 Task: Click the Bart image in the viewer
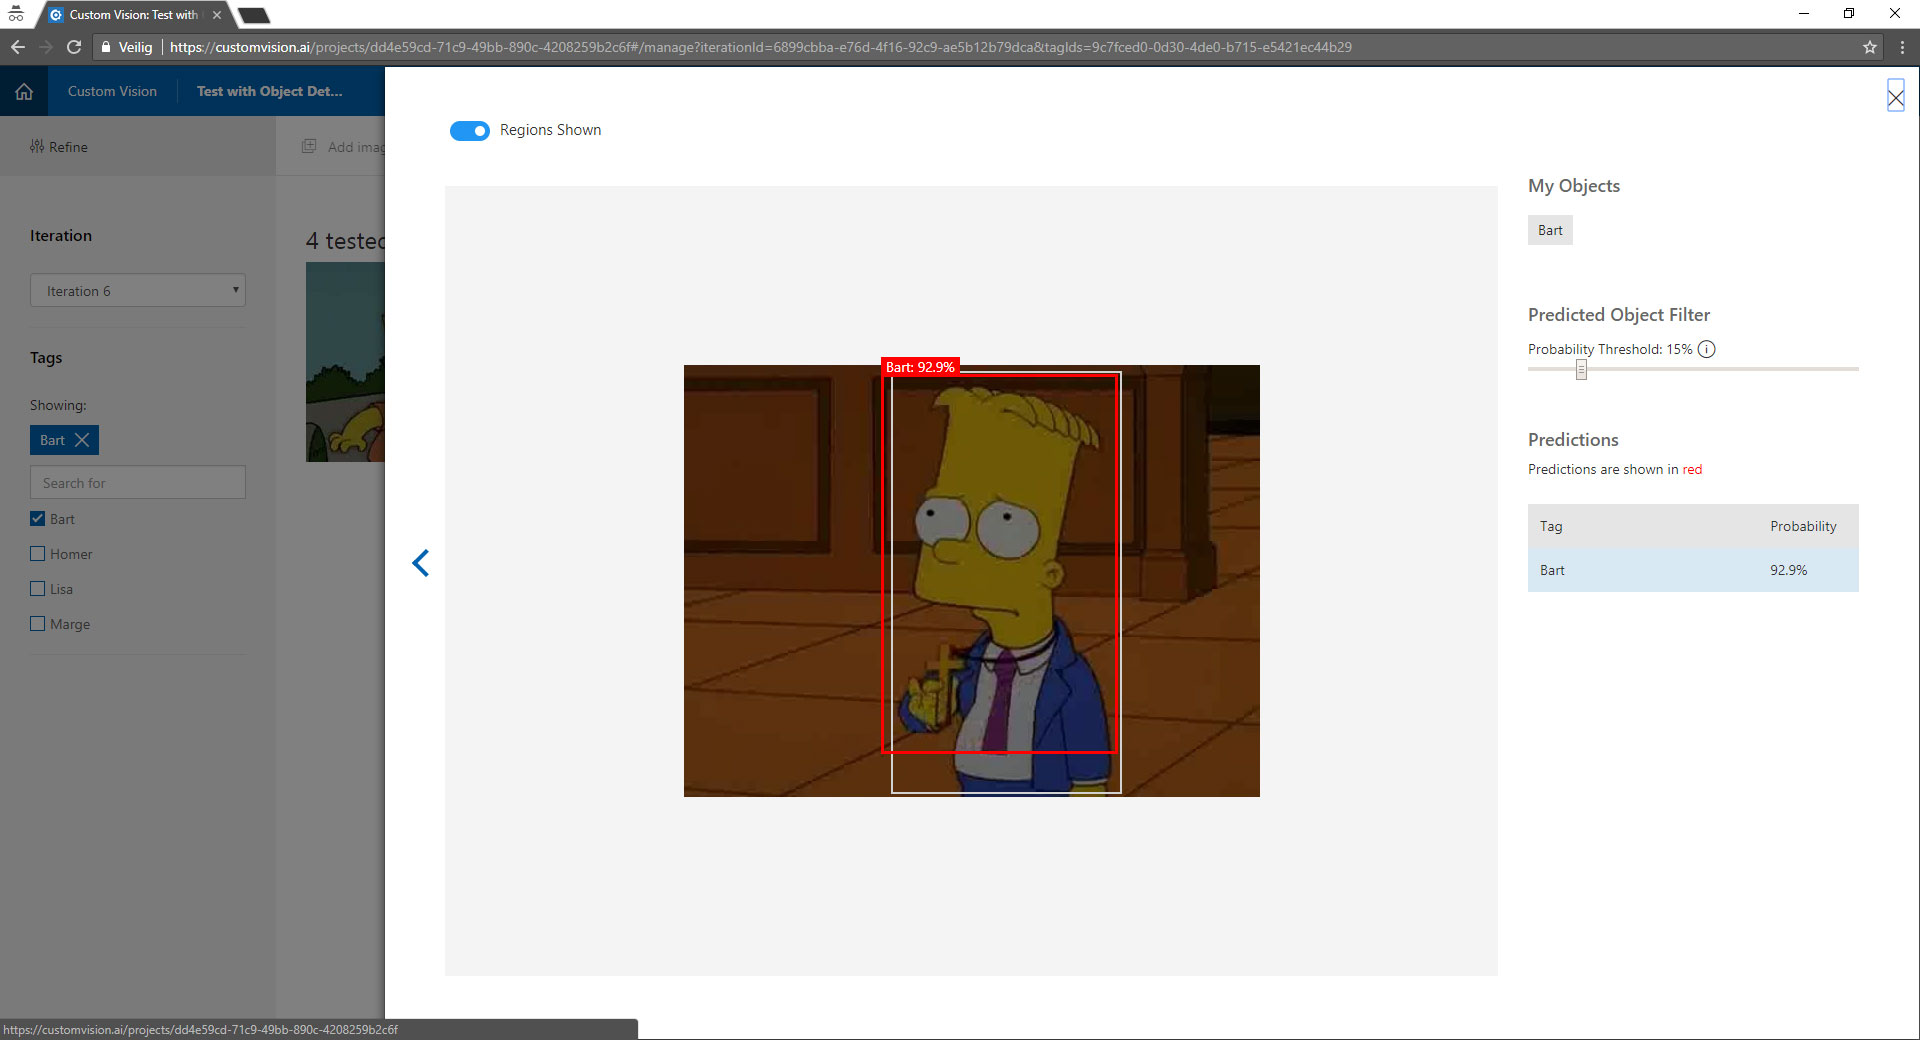972,581
